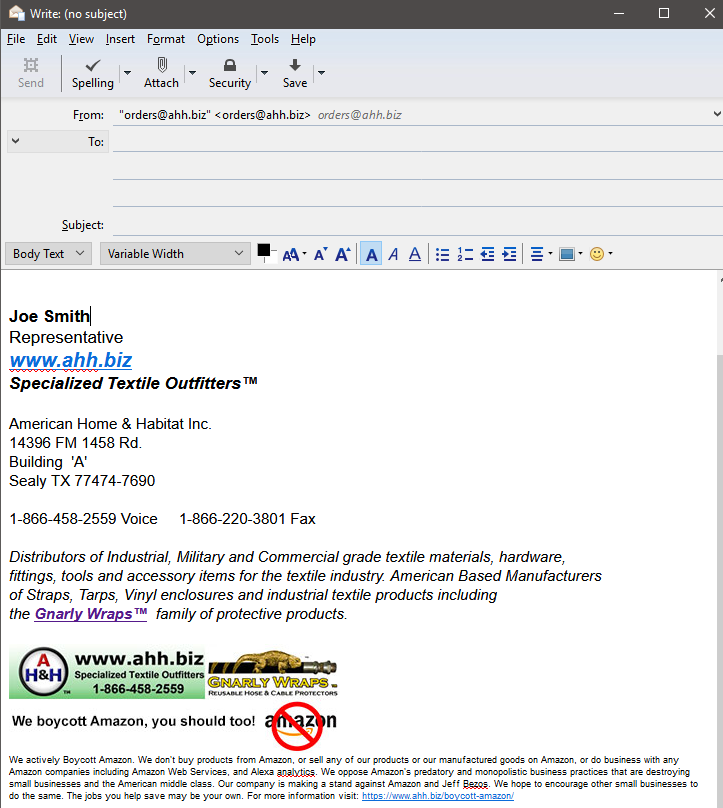Viewport: 723px width, 808px height.
Task: Open the Format menu
Action: [166, 39]
